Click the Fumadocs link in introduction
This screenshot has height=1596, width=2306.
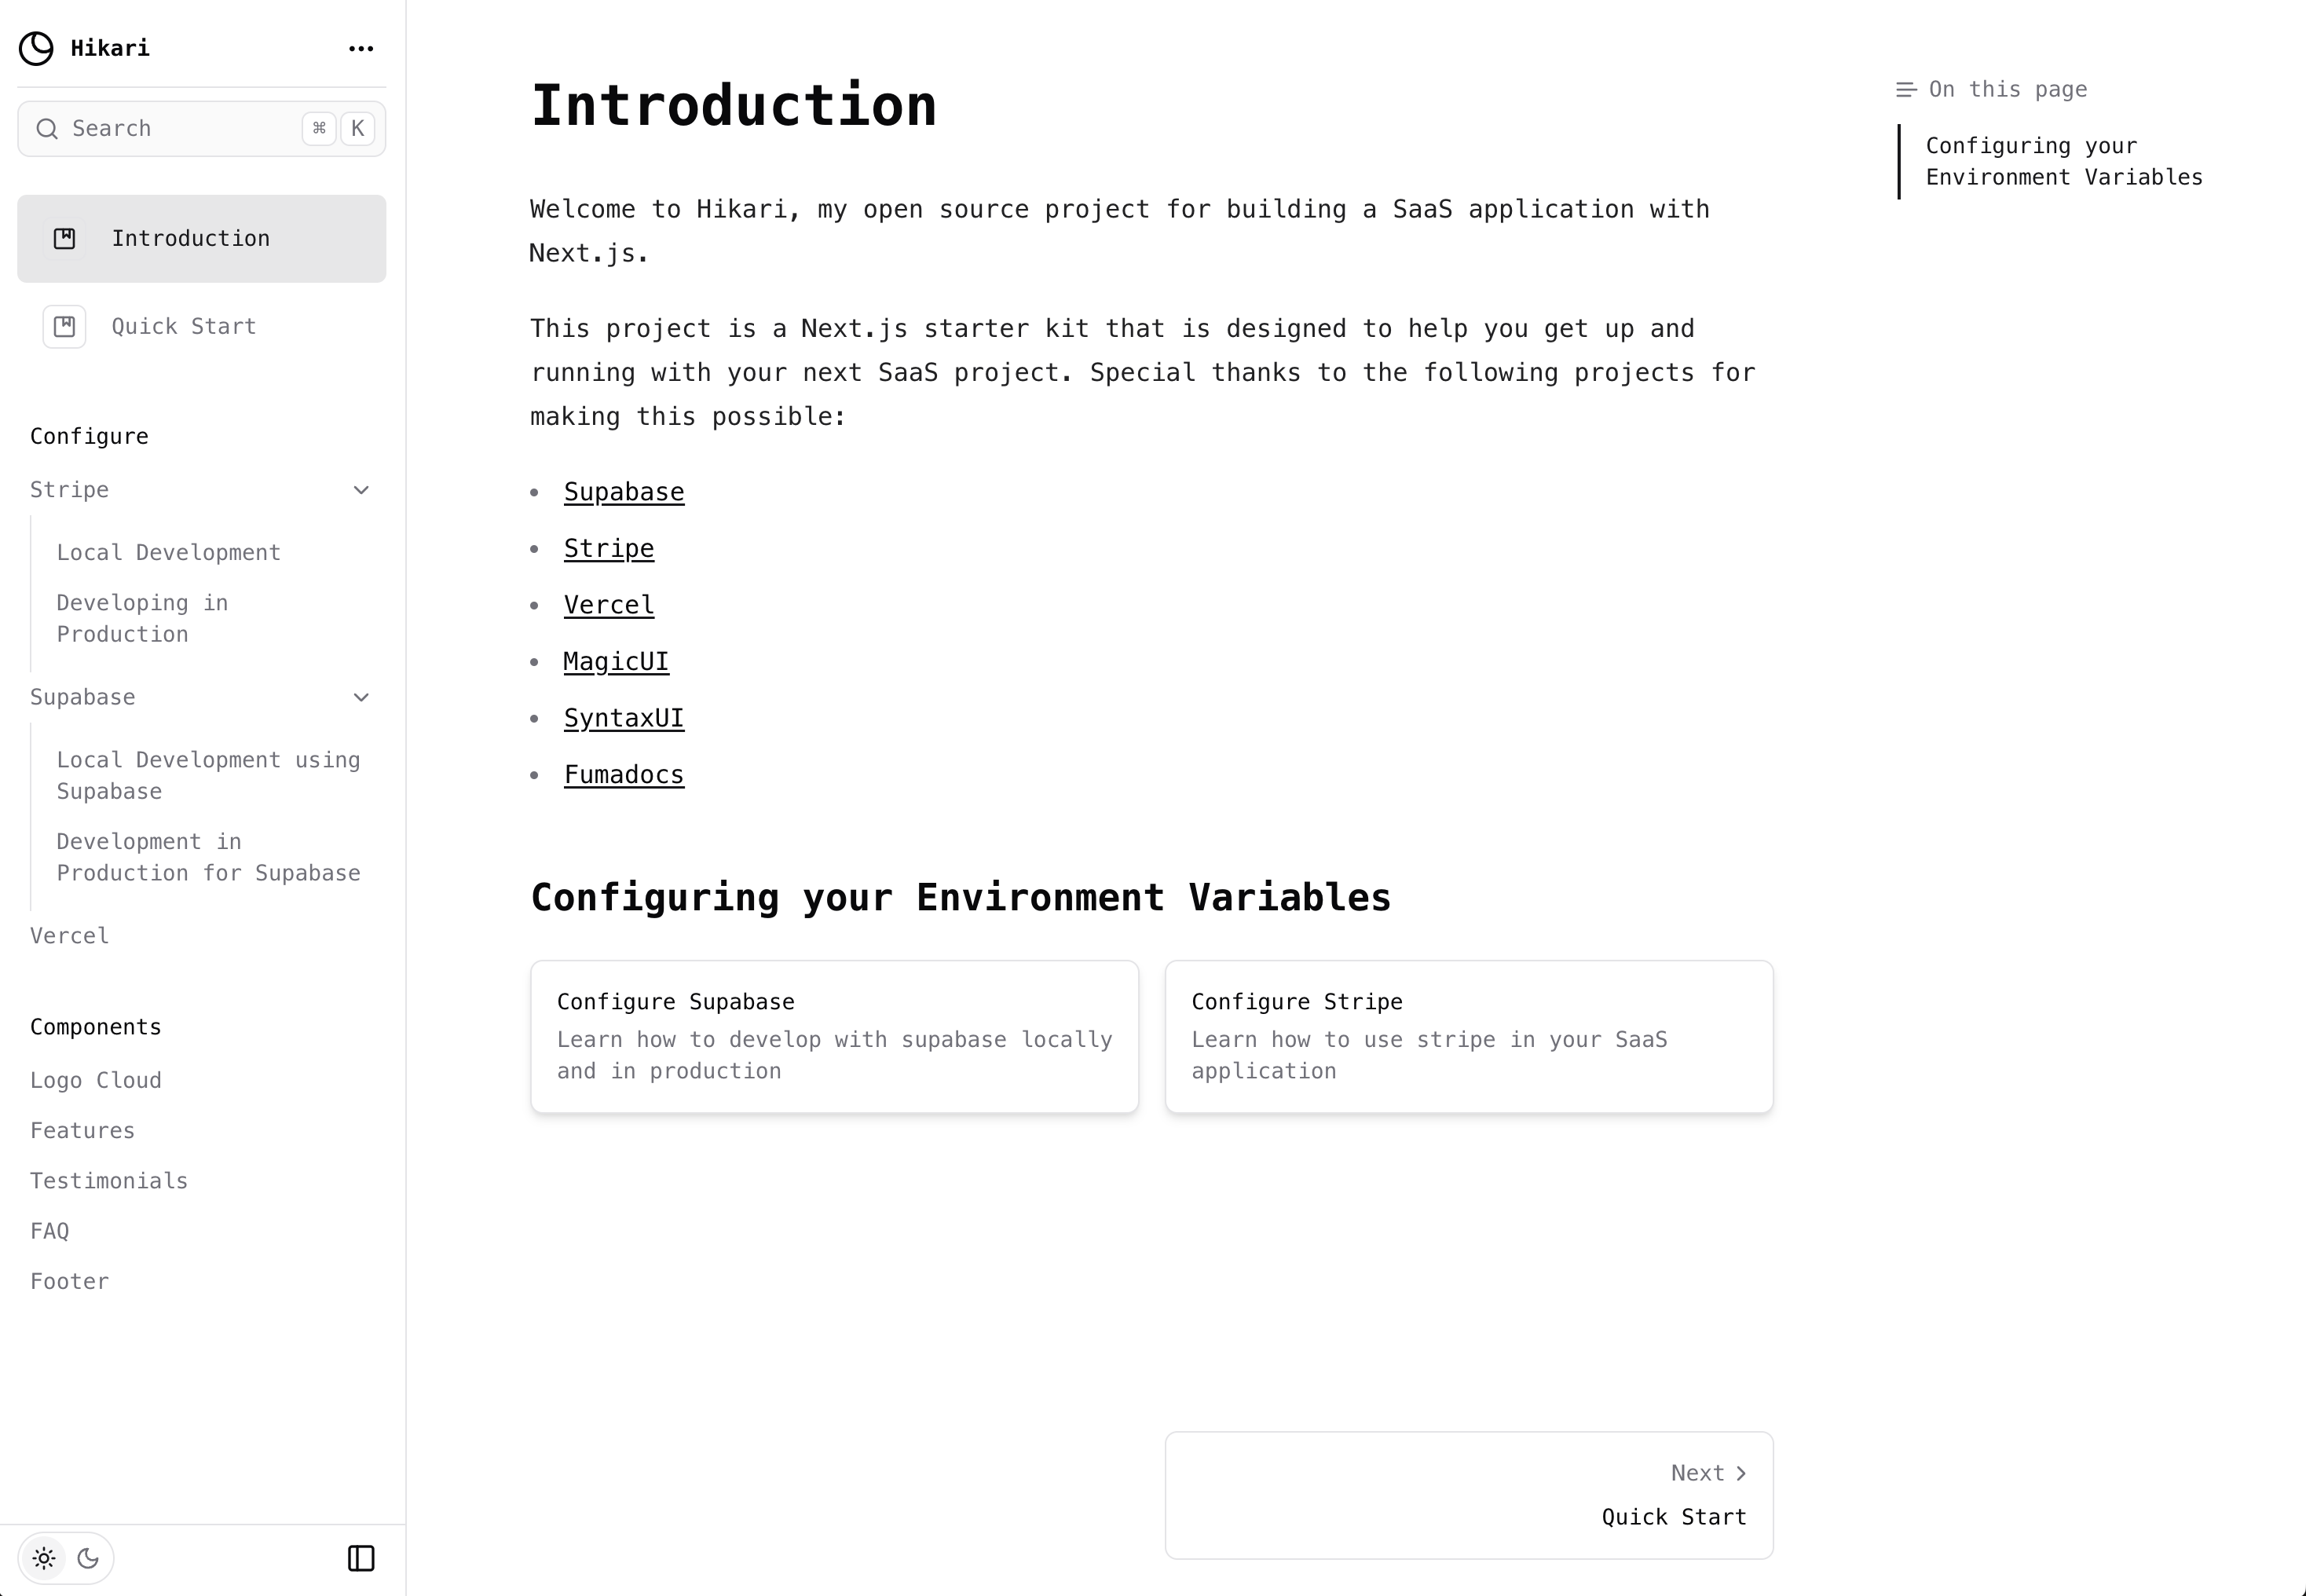(x=622, y=773)
